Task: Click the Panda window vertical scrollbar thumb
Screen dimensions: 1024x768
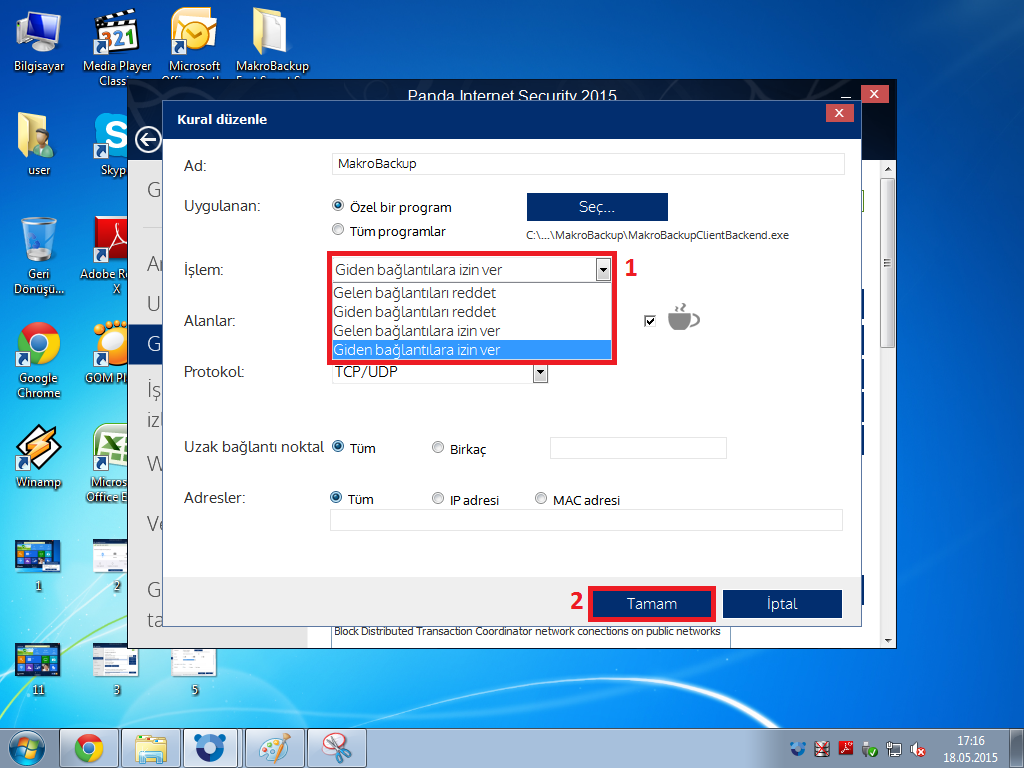Action: pos(887,262)
